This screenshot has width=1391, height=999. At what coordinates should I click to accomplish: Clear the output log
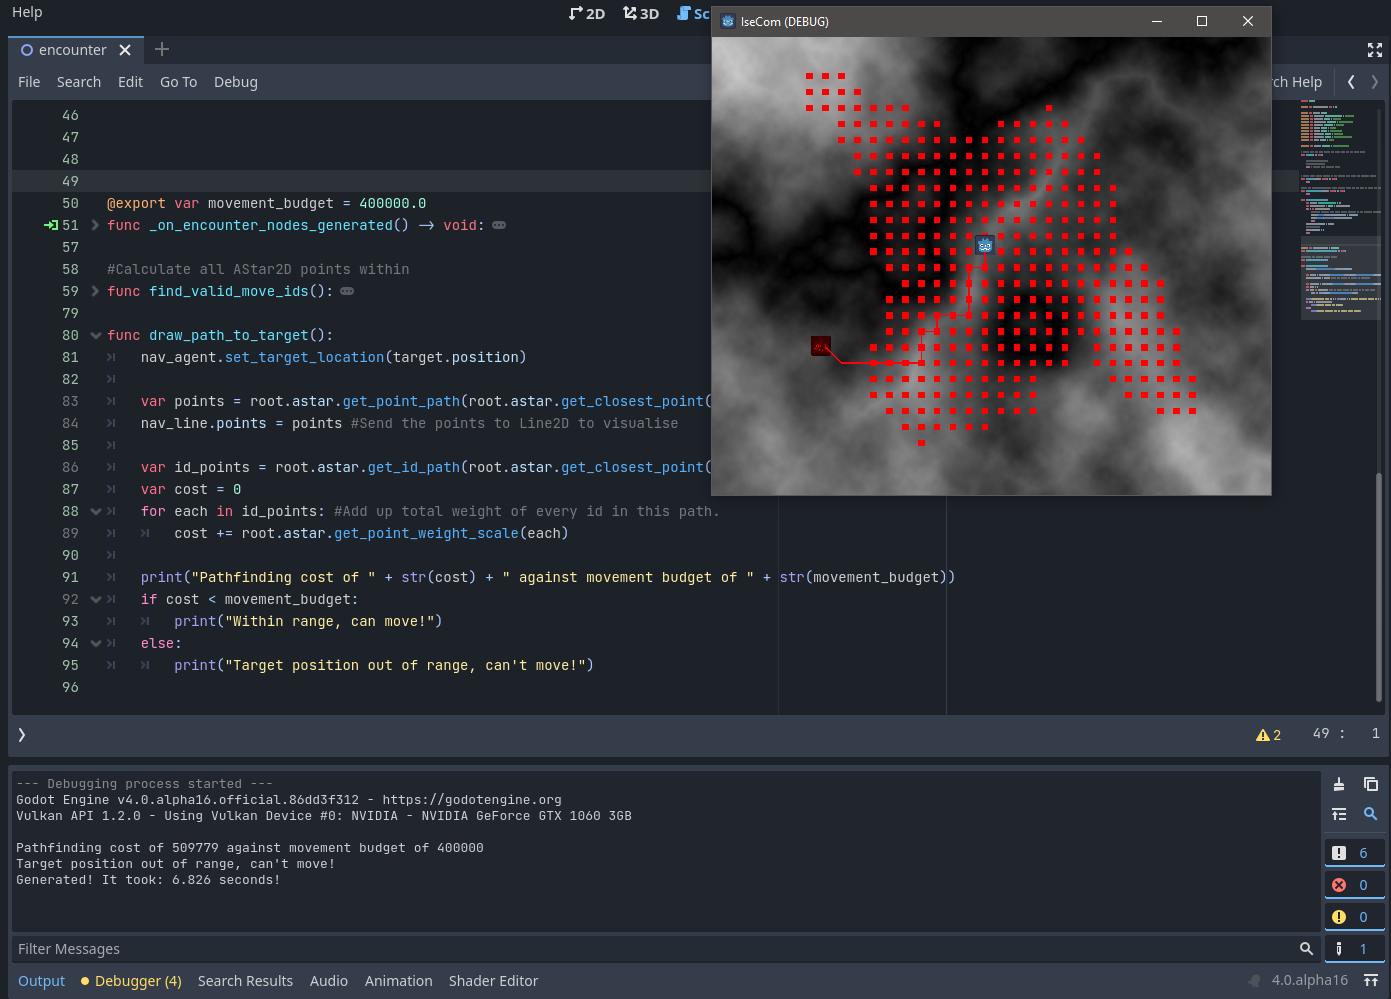click(x=1339, y=784)
